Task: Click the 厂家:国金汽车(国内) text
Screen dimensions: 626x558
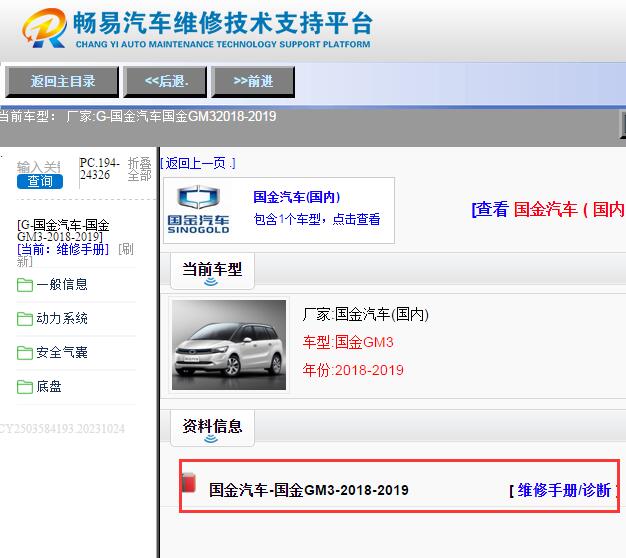Action: (x=366, y=314)
